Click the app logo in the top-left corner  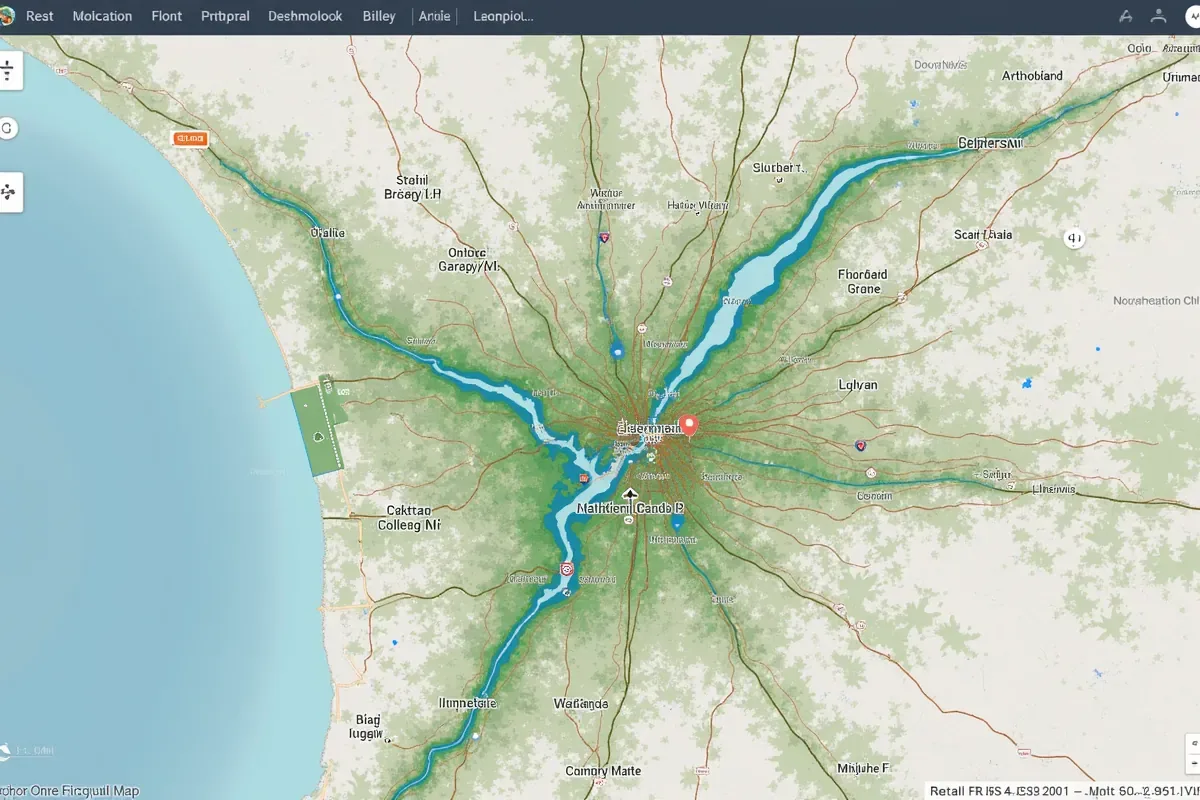7,16
